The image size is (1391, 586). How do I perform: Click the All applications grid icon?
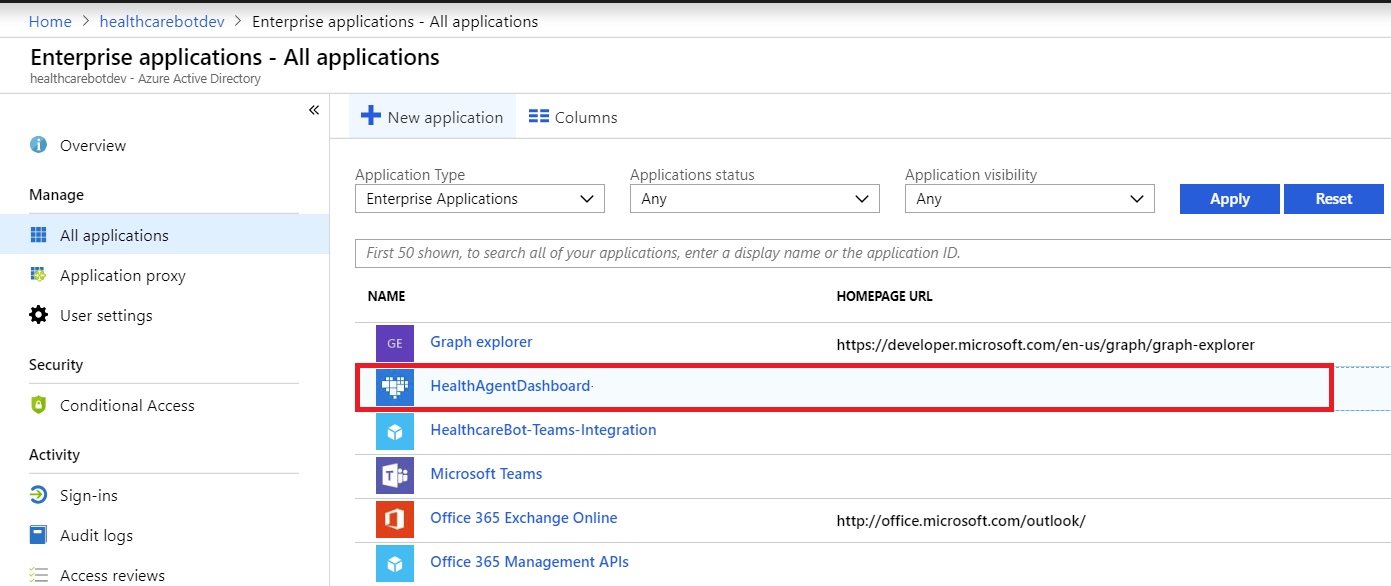(38, 235)
